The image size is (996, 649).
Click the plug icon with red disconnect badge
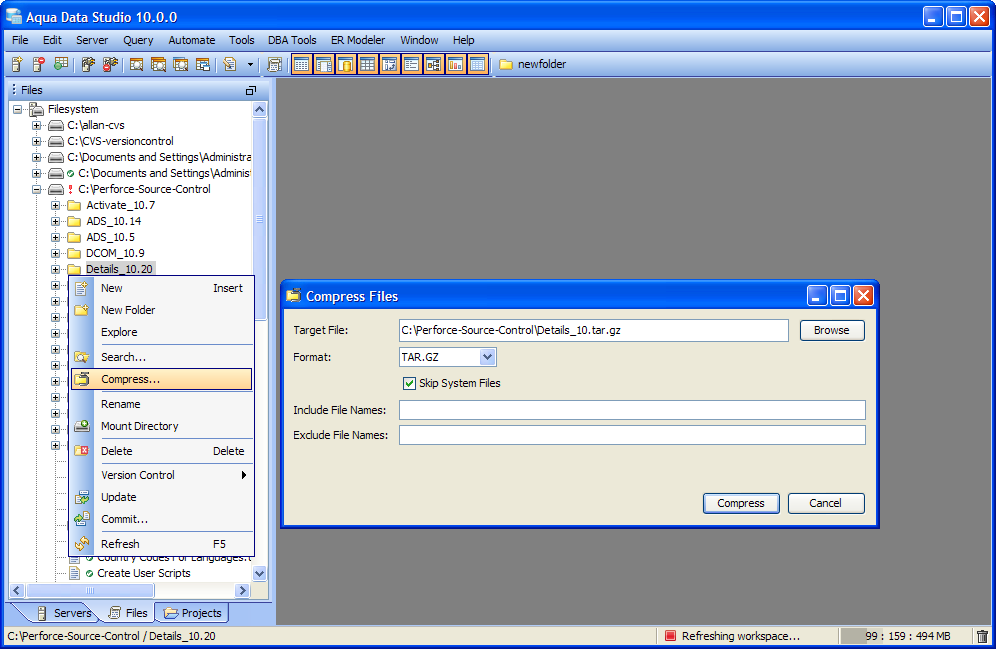(110, 64)
